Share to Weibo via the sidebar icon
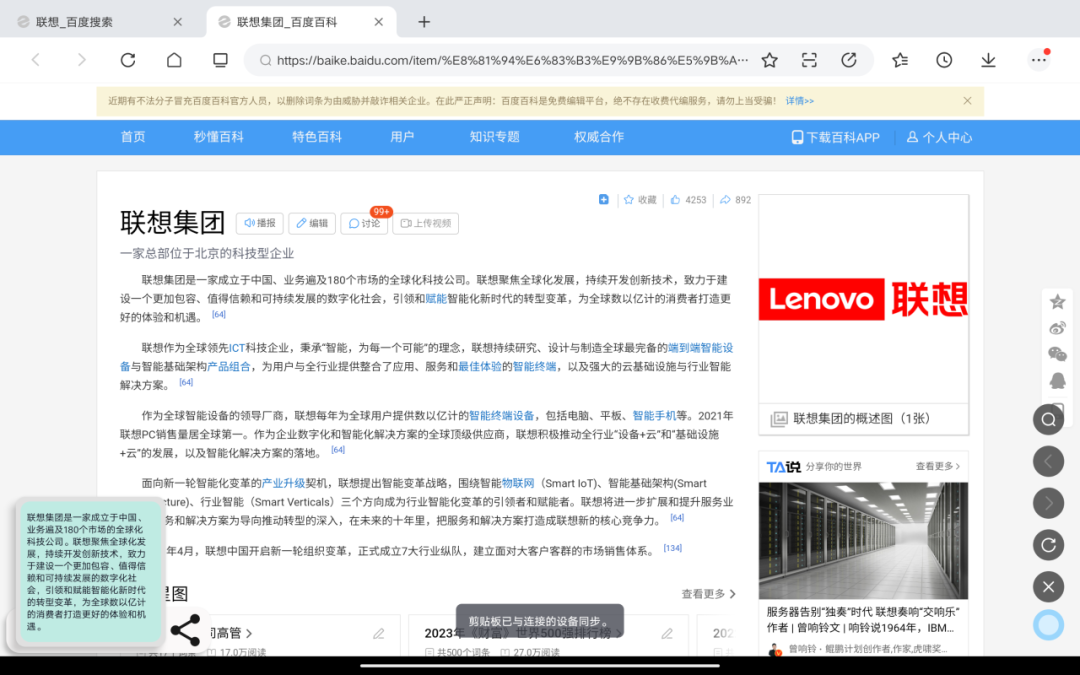1080x675 pixels. tap(1057, 329)
